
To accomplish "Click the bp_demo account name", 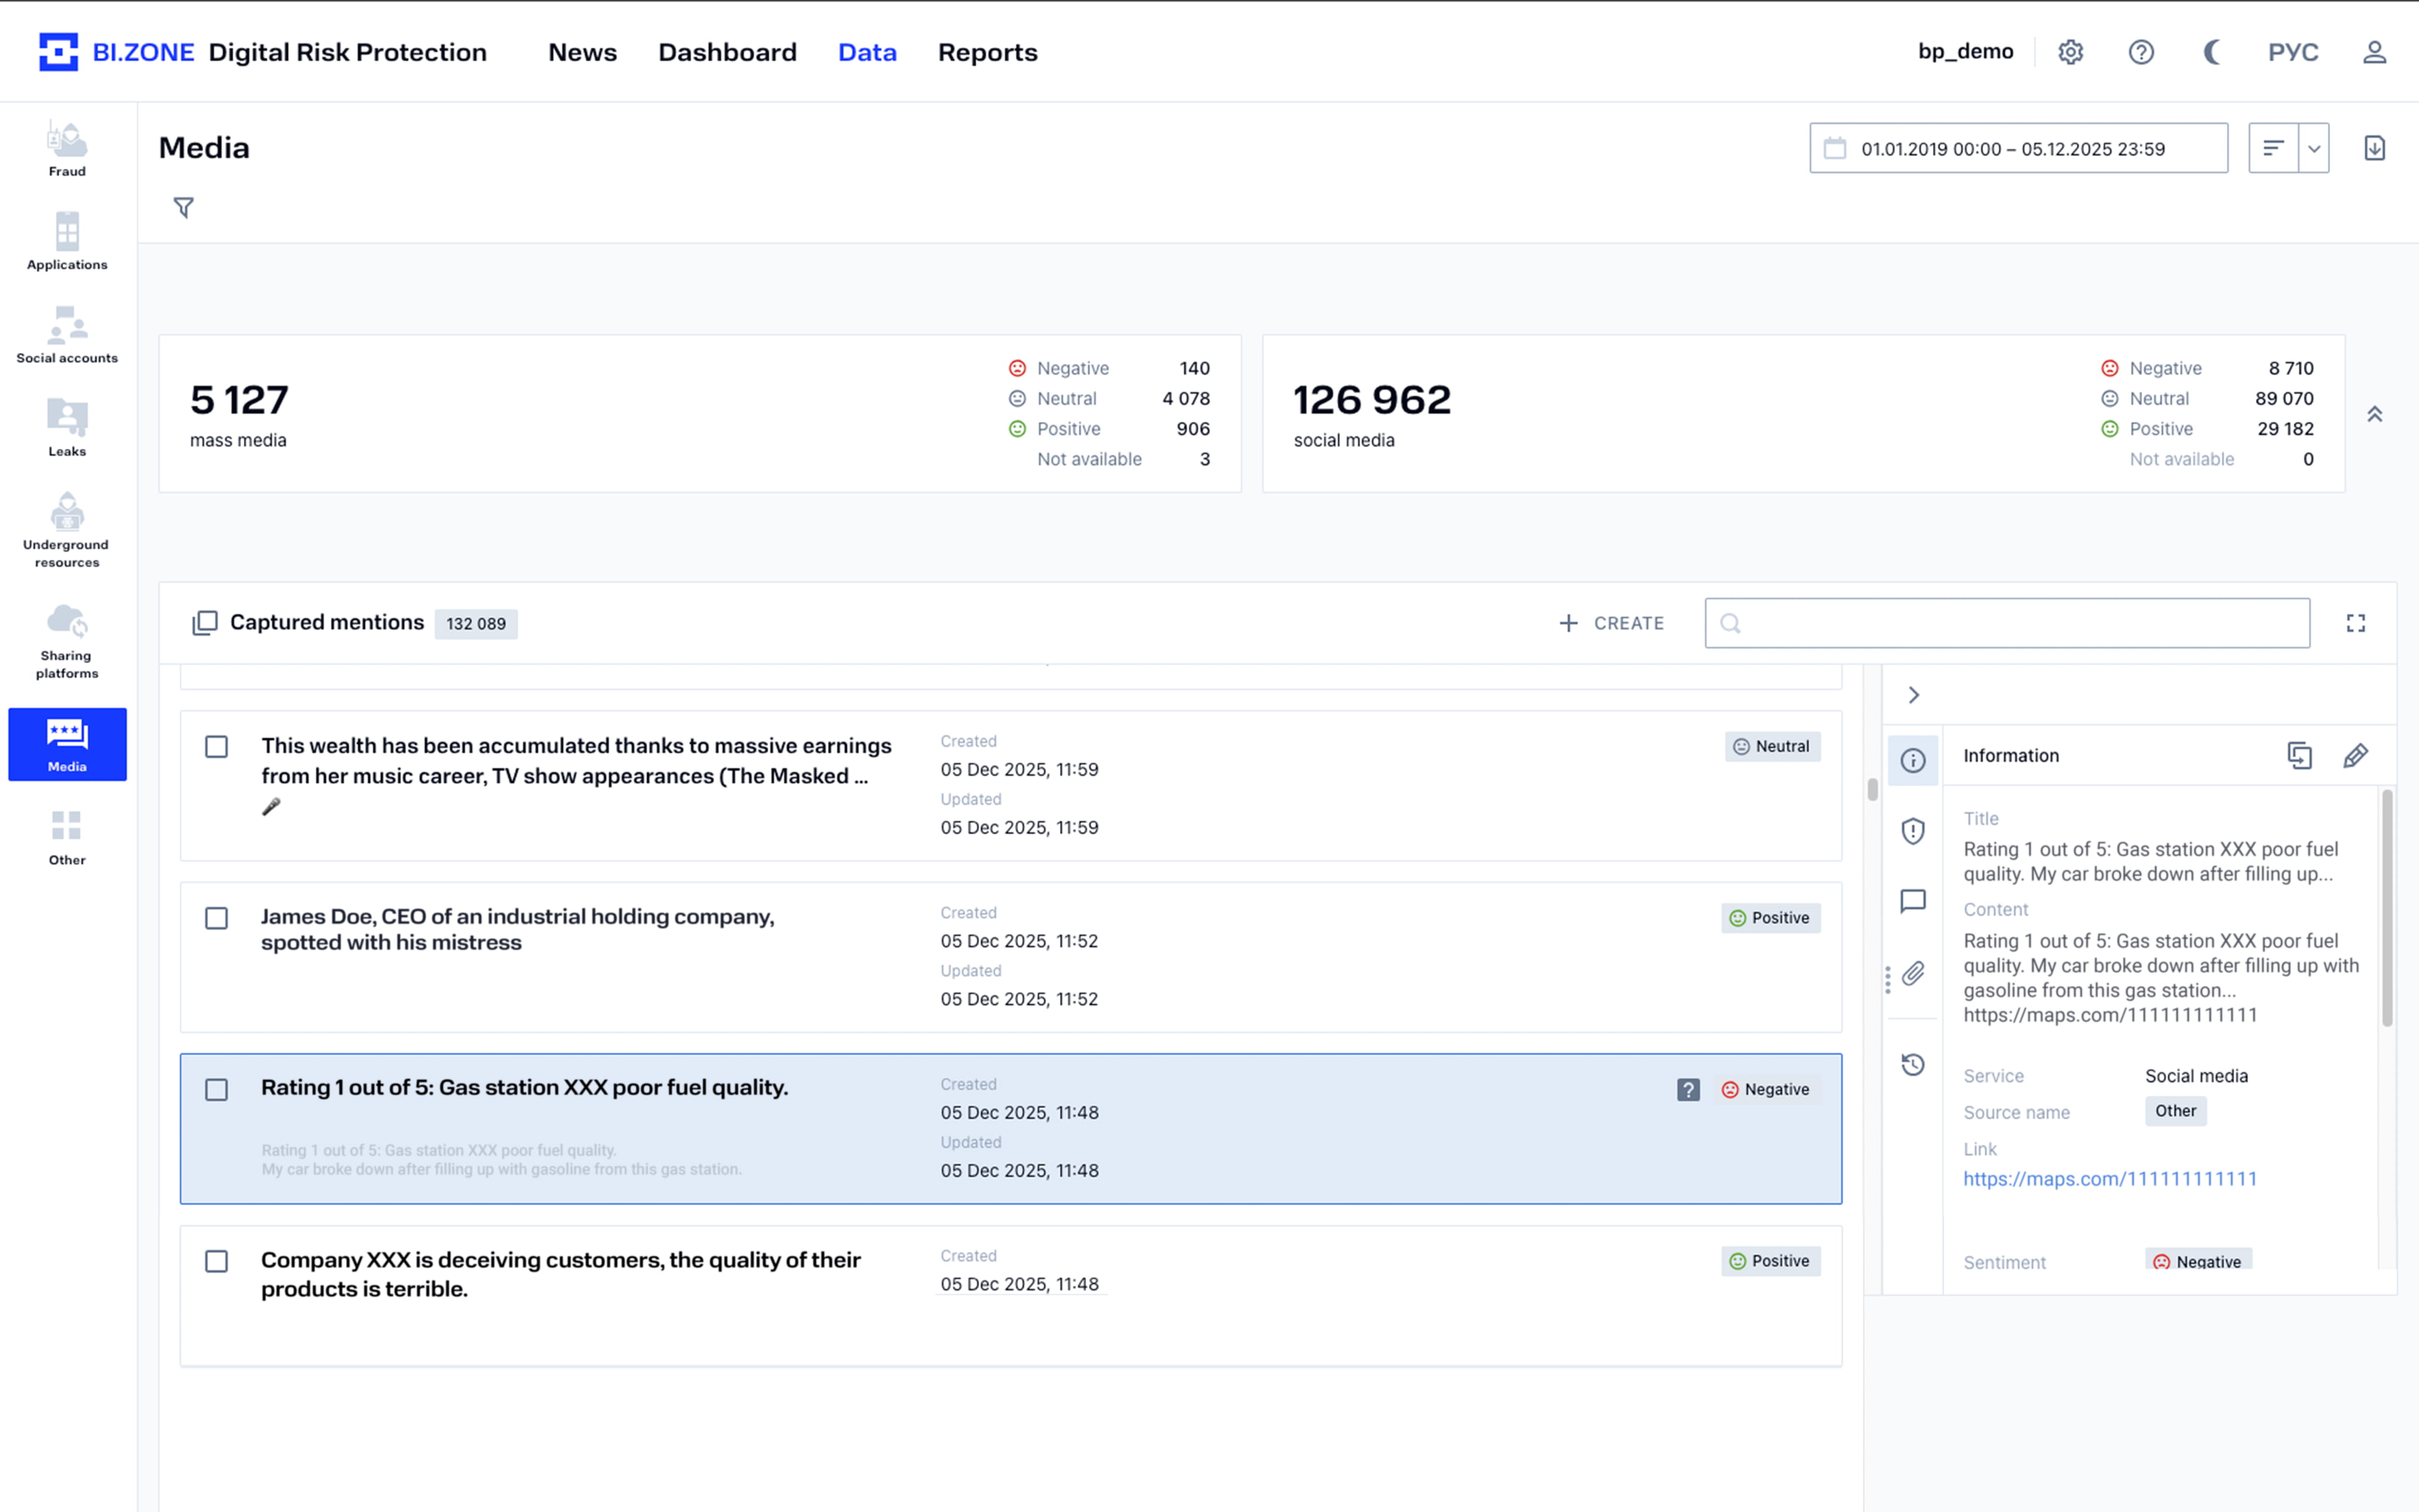I will (x=1965, y=51).
